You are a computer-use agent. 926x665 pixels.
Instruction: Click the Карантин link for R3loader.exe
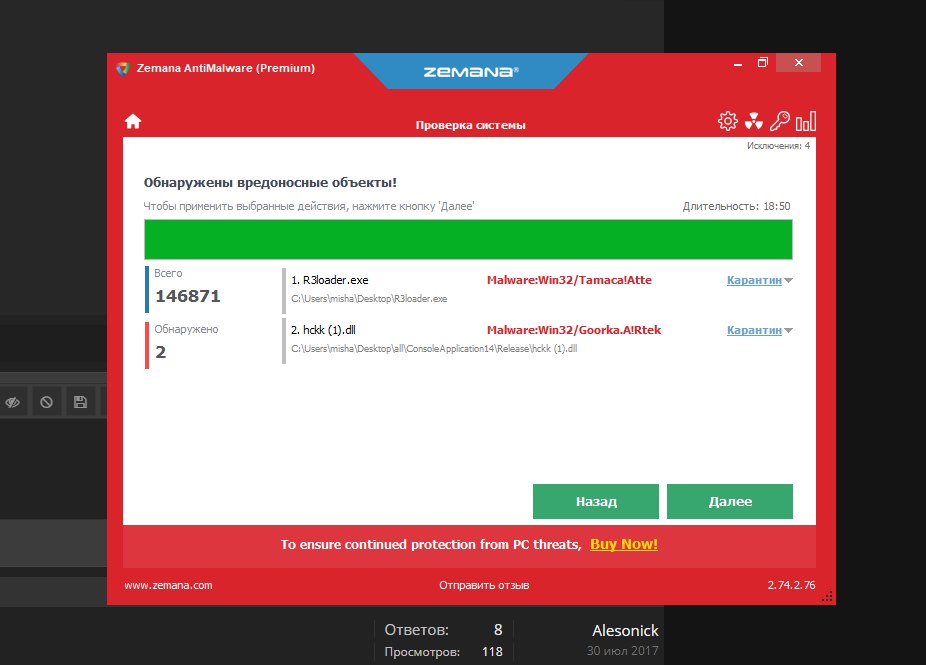point(754,280)
